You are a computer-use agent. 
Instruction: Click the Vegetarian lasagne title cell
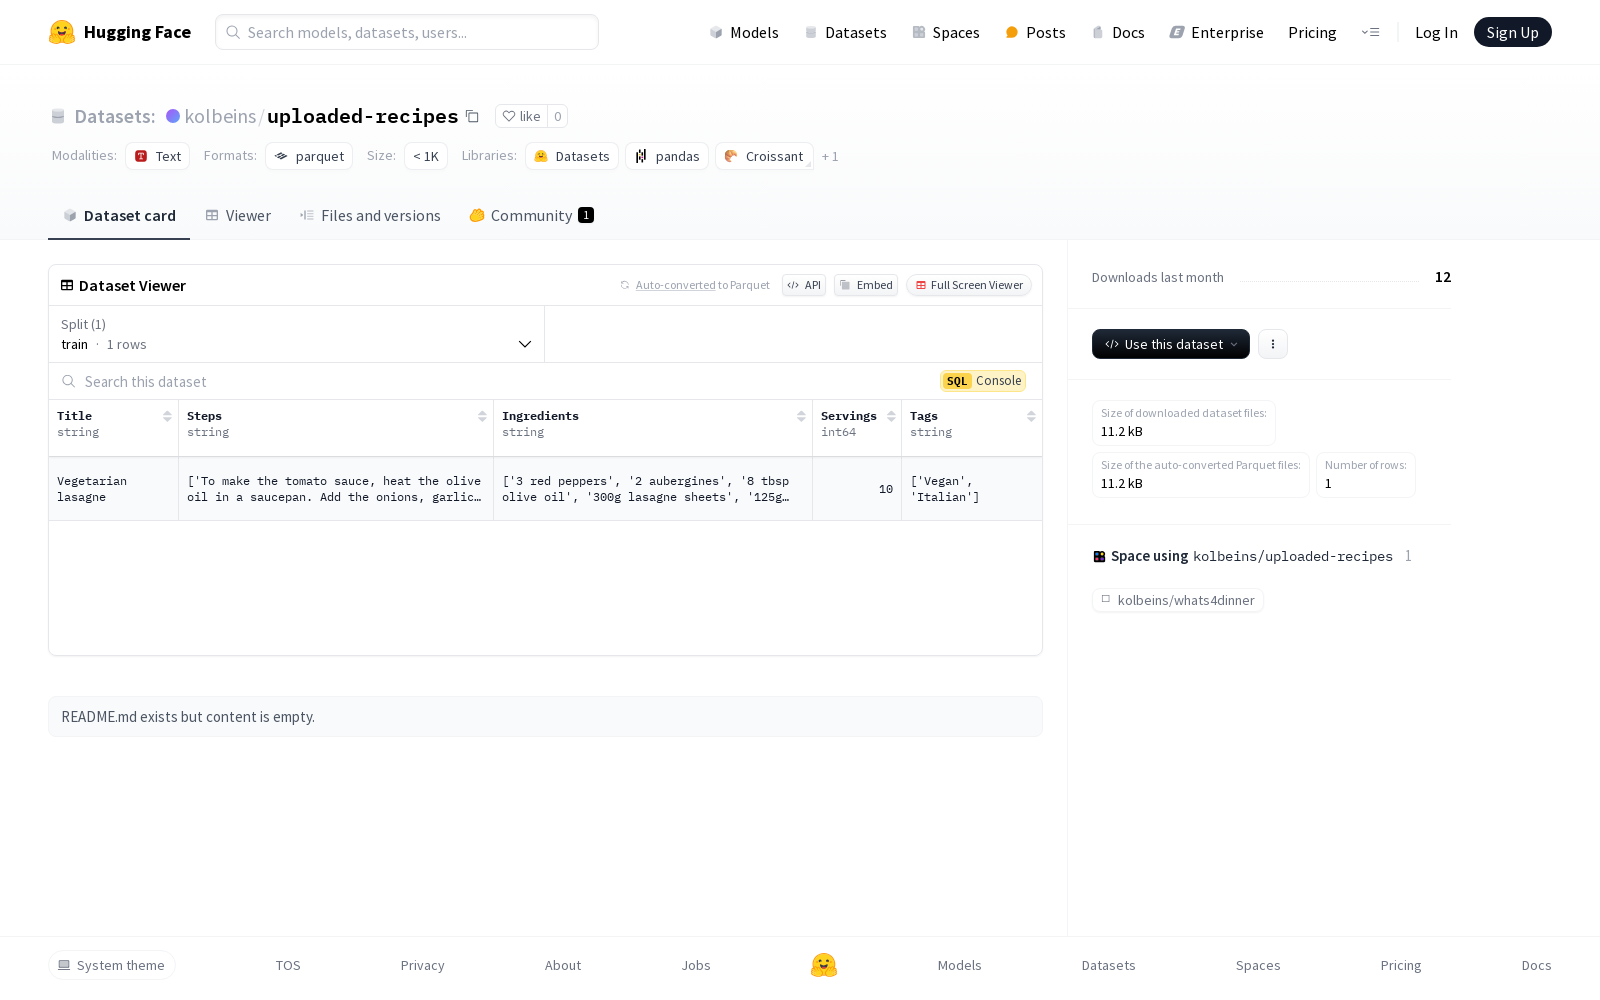(x=113, y=489)
